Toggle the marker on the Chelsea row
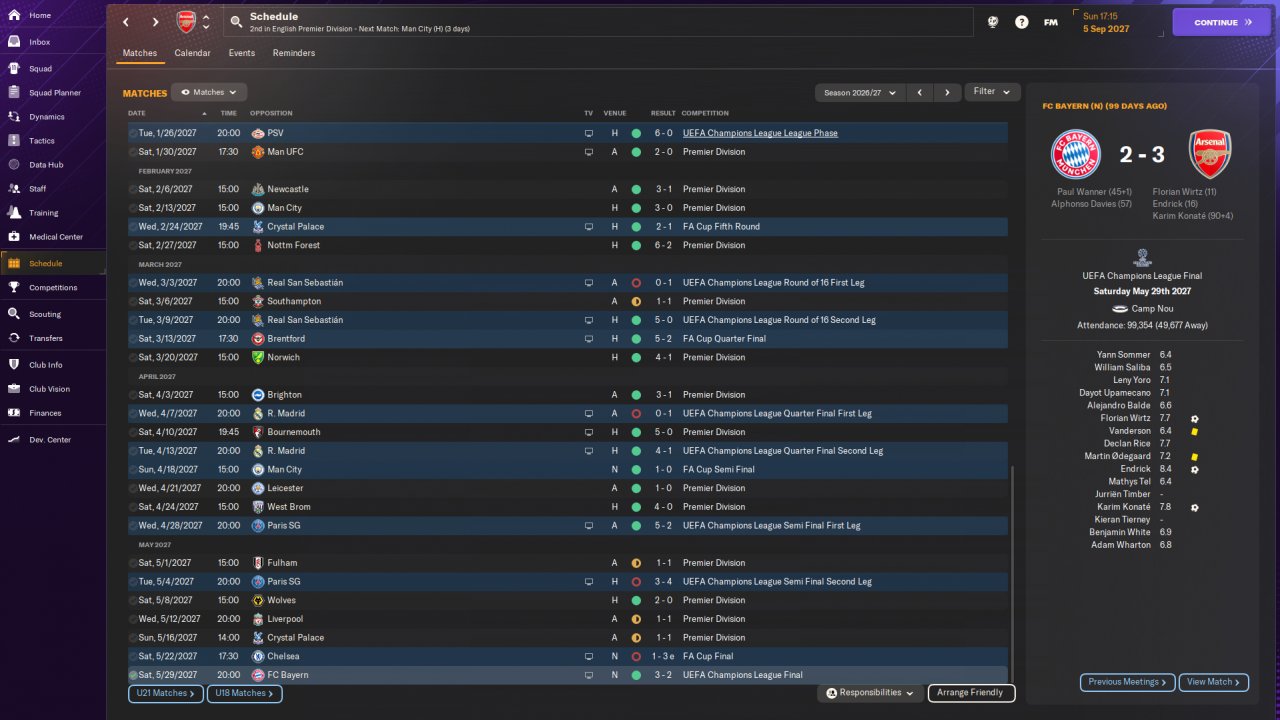The width and height of the screenshot is (1280, 720). (134, 657)
